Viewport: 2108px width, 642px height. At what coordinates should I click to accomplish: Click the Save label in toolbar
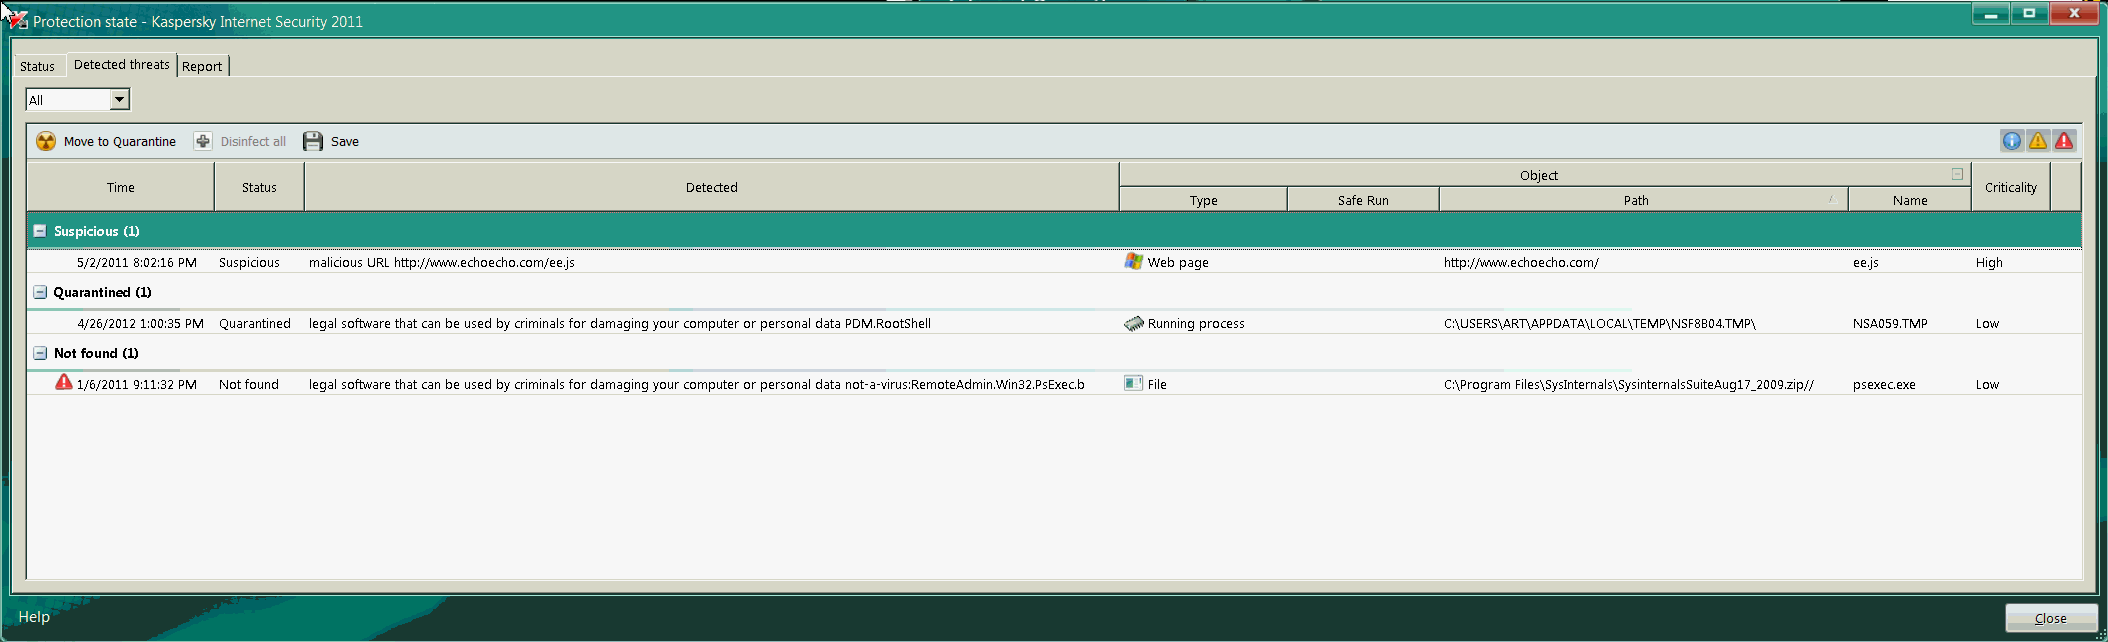pos(345,141)
